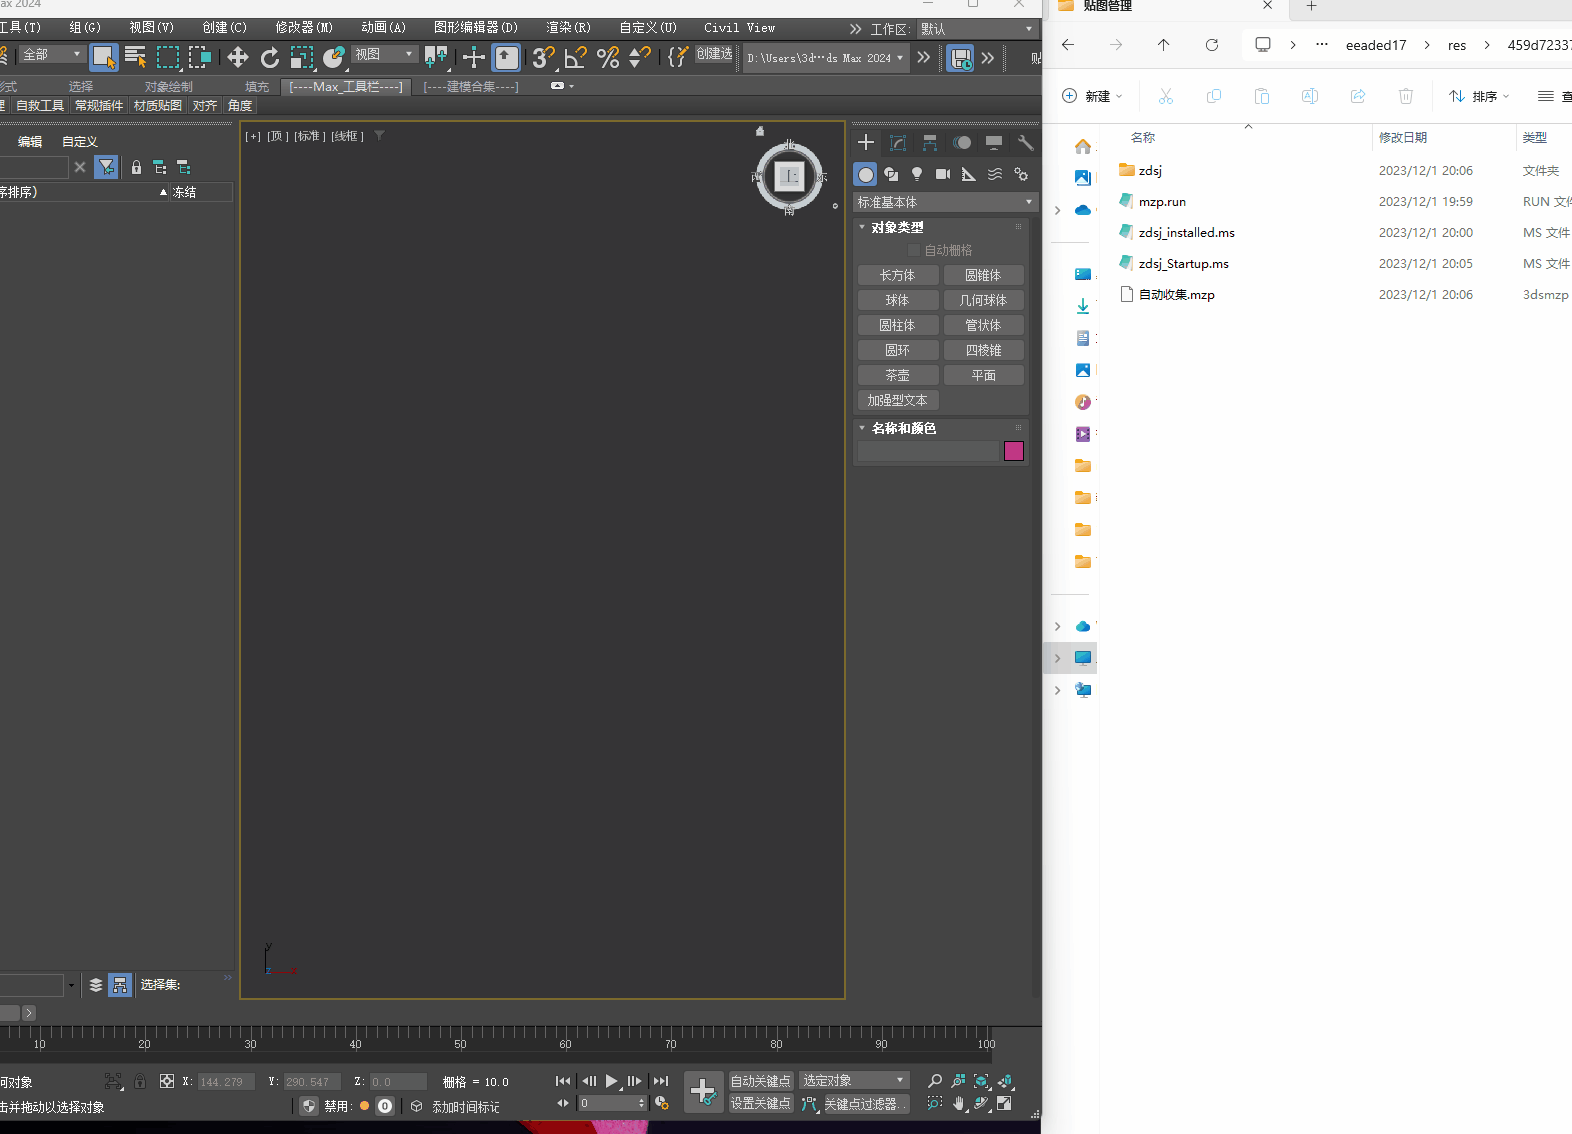Toggle 自动关键点 auto key mode
Image resolution: width=1572 pixels, height=1134 pixels.
pos(760,1081)
